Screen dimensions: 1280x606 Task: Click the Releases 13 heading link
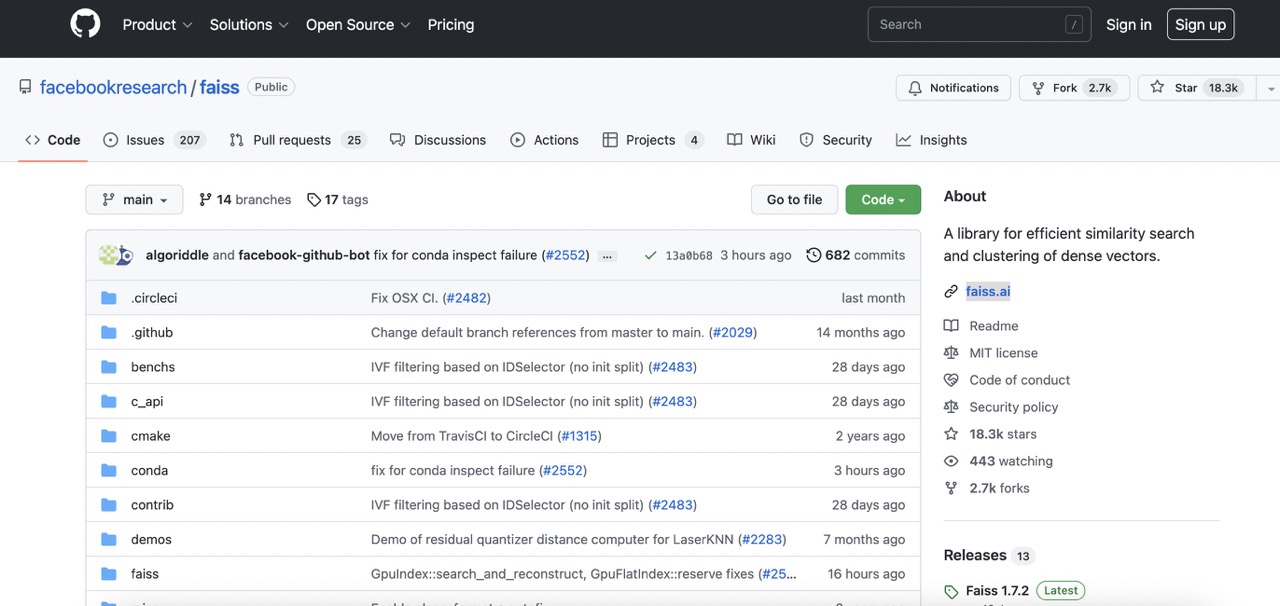coord(987,555)
